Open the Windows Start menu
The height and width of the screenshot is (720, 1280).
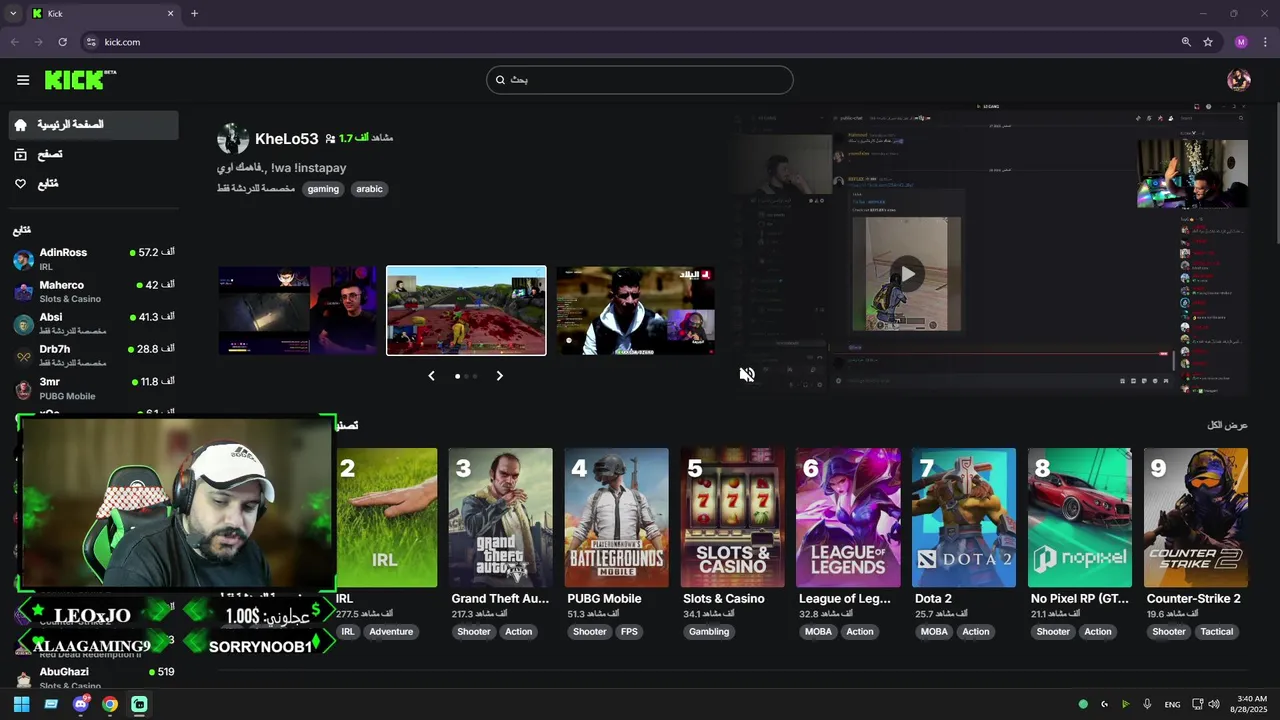(21, 704)
